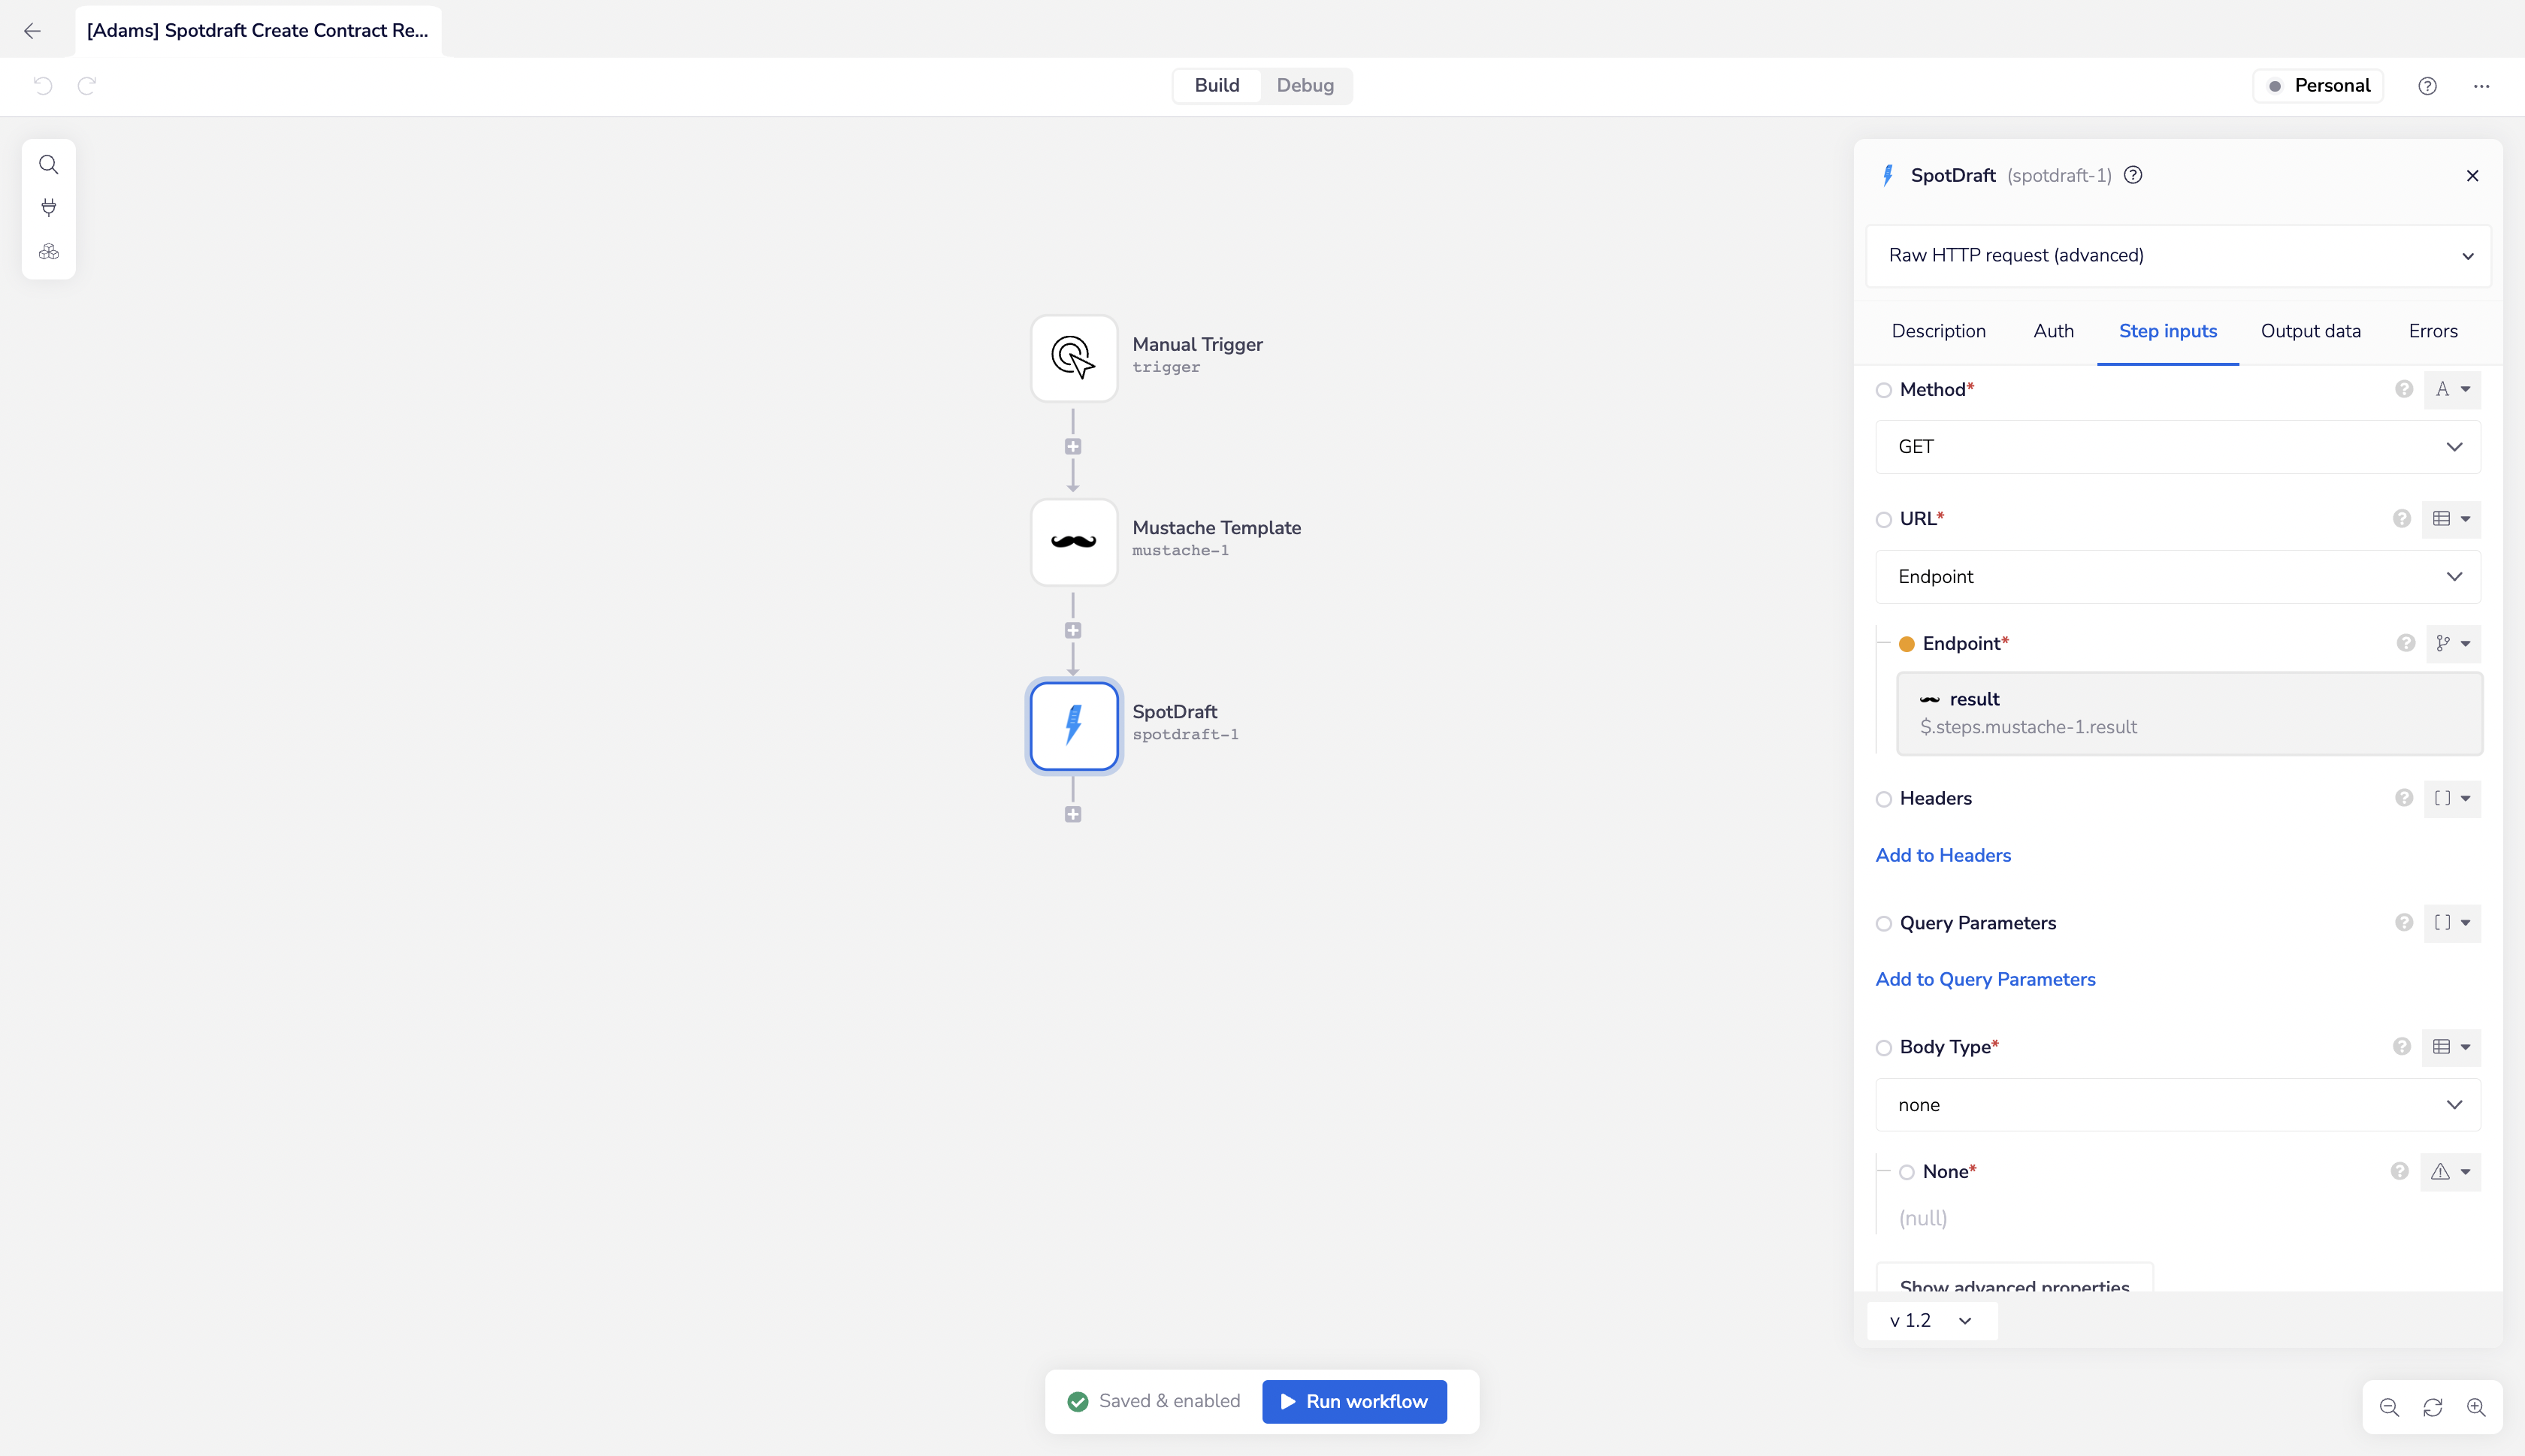
Task: Click the Endpoint result value field
Action: (2188, 713)
